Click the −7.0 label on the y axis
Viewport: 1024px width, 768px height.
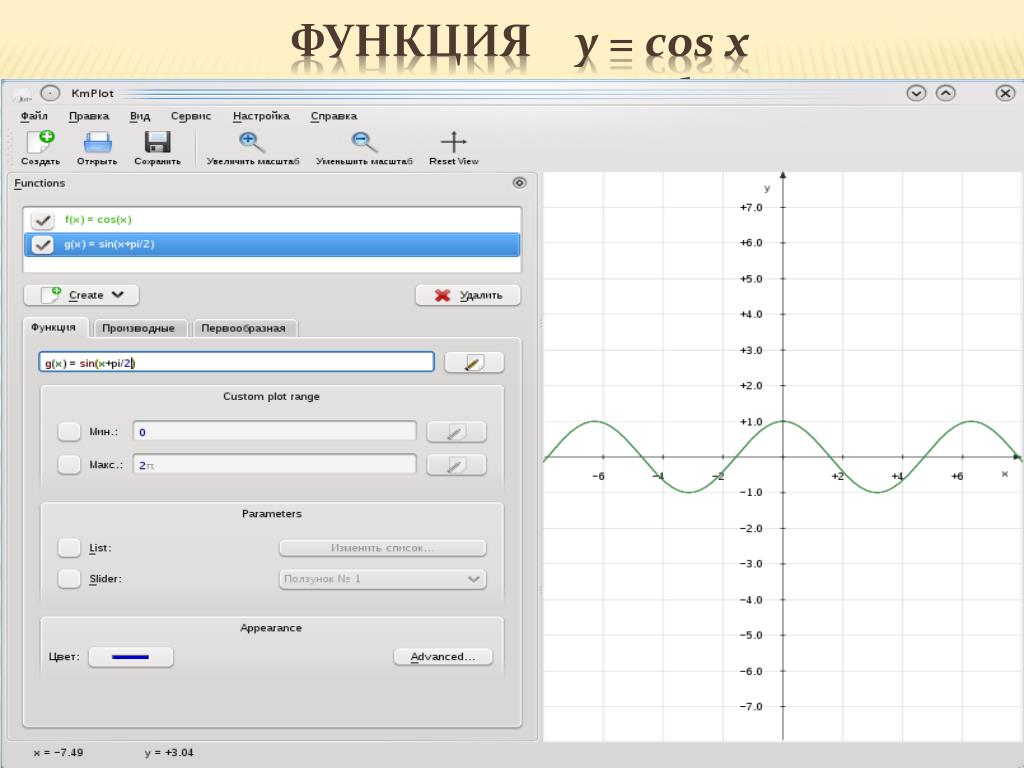[751, 707]
